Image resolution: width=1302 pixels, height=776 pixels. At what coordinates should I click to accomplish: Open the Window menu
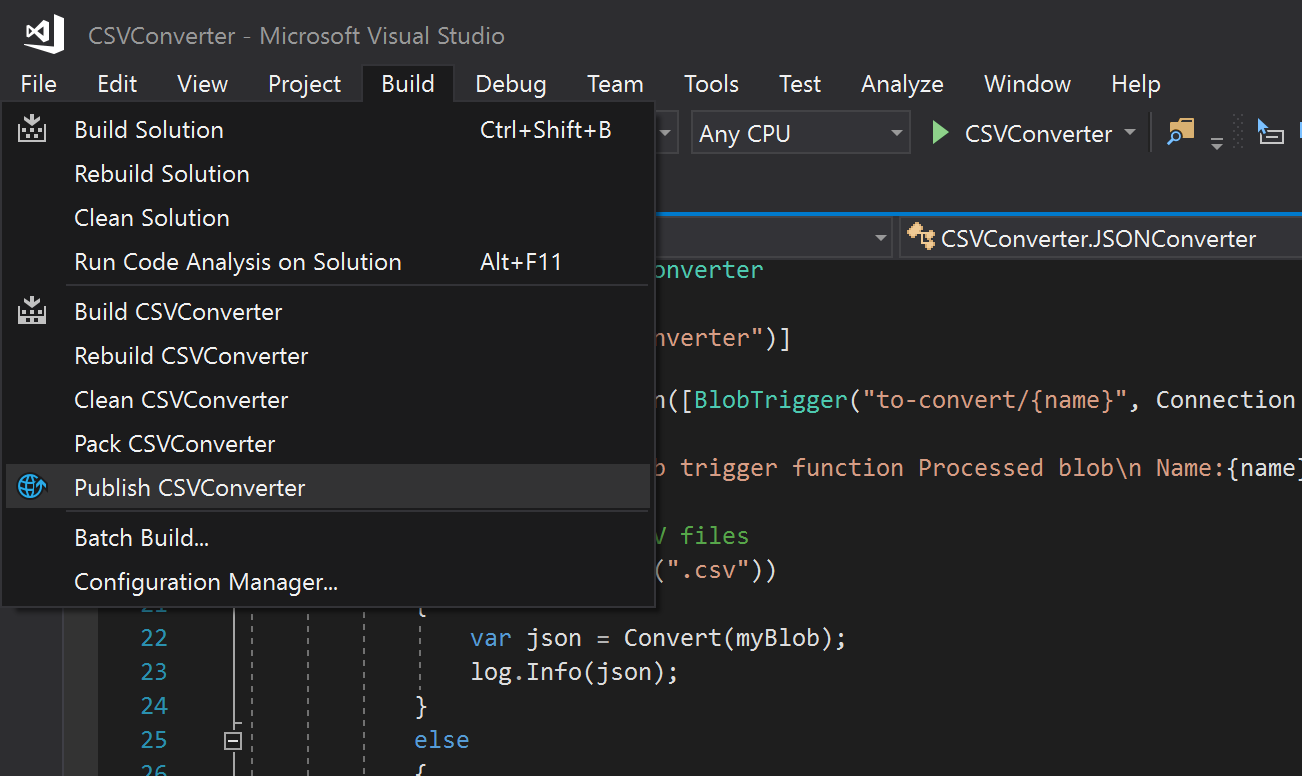[1027, 84]
